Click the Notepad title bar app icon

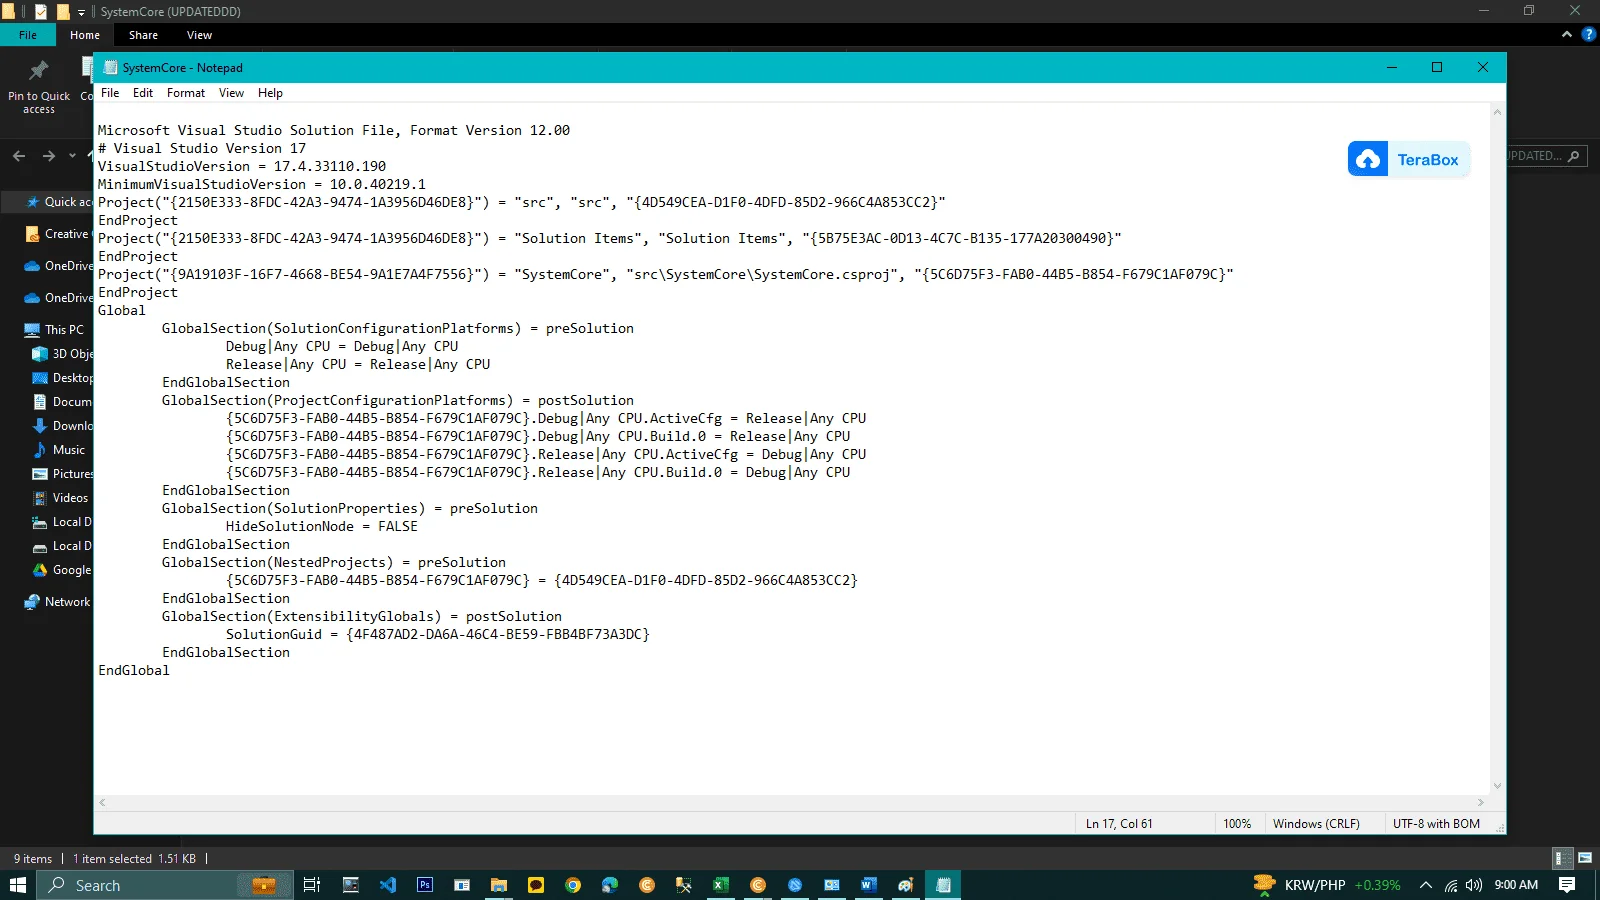click(x=110, y=68)
